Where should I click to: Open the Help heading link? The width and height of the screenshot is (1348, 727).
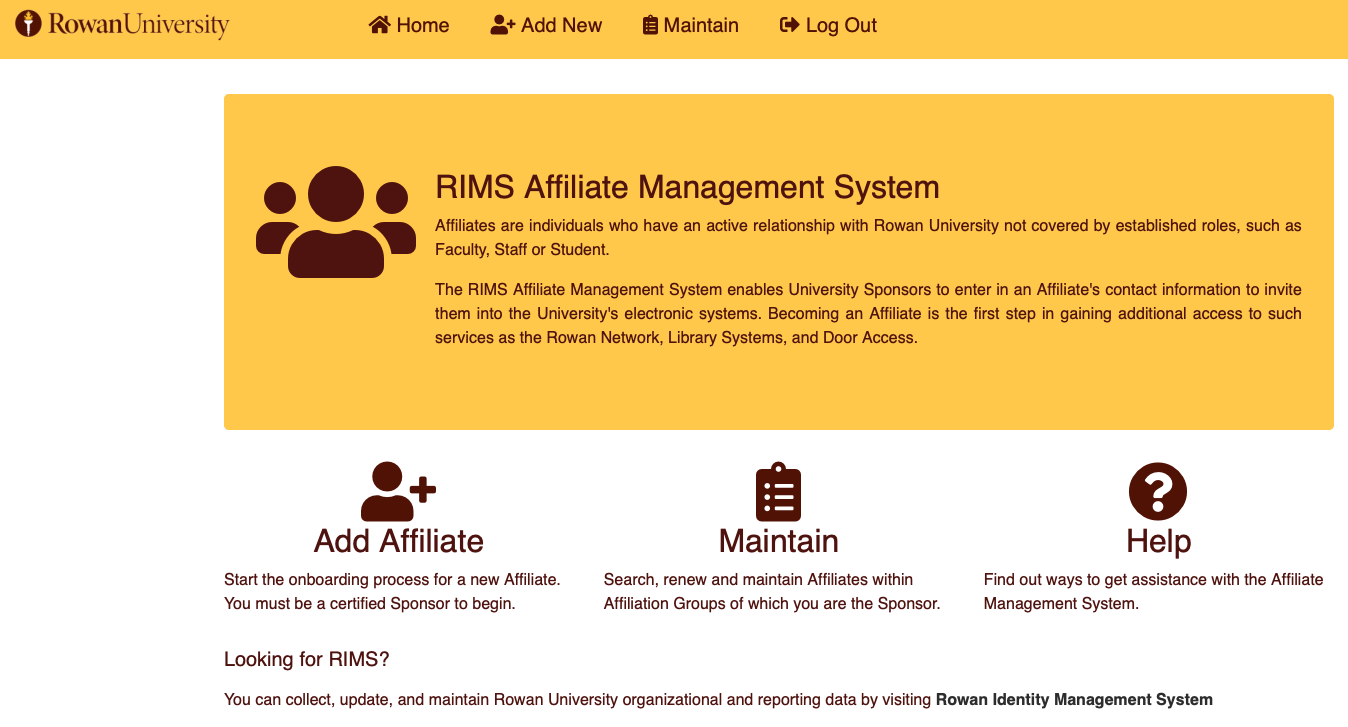[x=1158, y=541]
